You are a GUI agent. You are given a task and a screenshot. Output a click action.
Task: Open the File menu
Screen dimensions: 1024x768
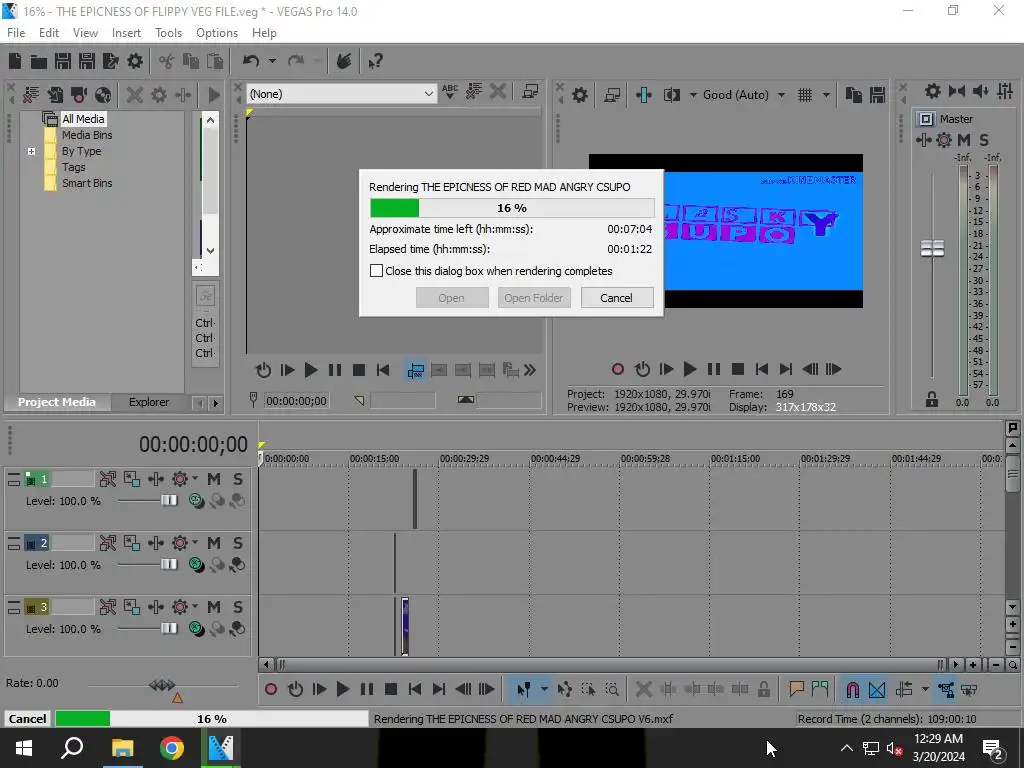16,33
